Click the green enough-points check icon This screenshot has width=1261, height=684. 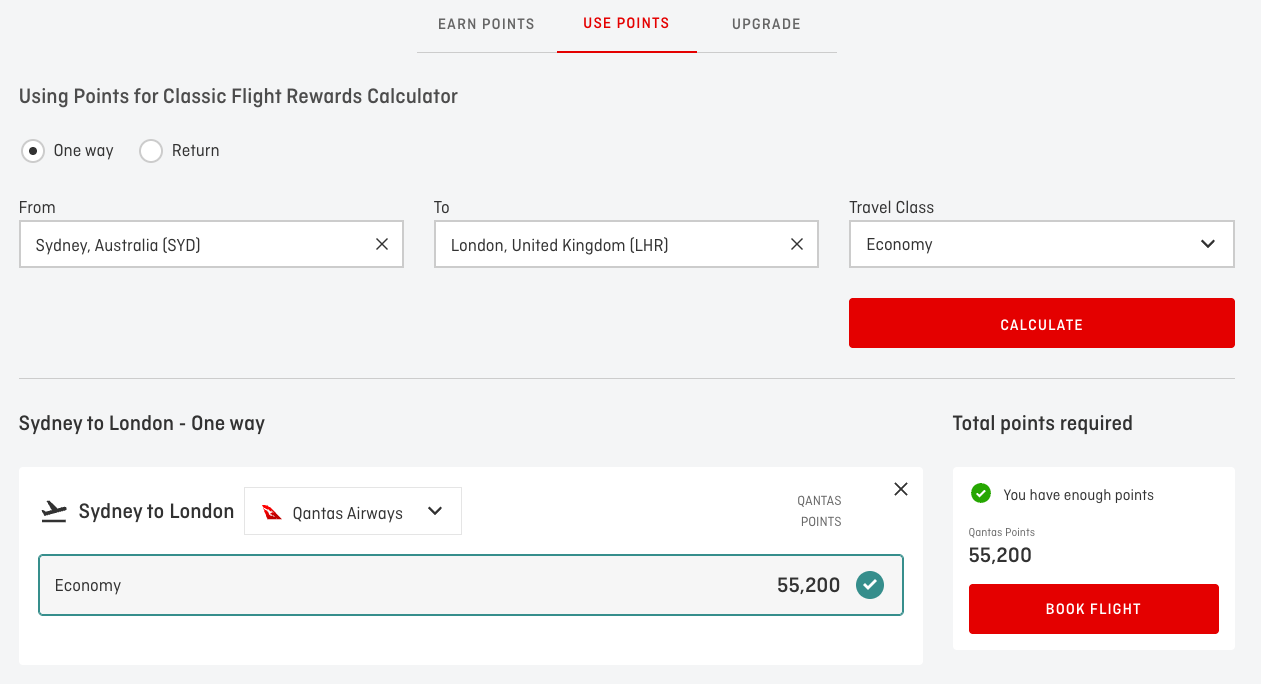tap(981, 493)
